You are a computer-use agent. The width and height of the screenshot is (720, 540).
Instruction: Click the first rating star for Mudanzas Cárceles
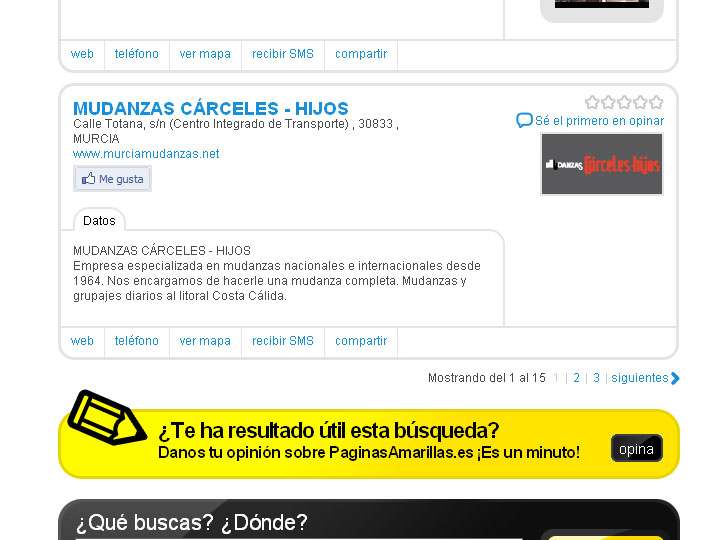pyautogui.click(x=592, y=102)
